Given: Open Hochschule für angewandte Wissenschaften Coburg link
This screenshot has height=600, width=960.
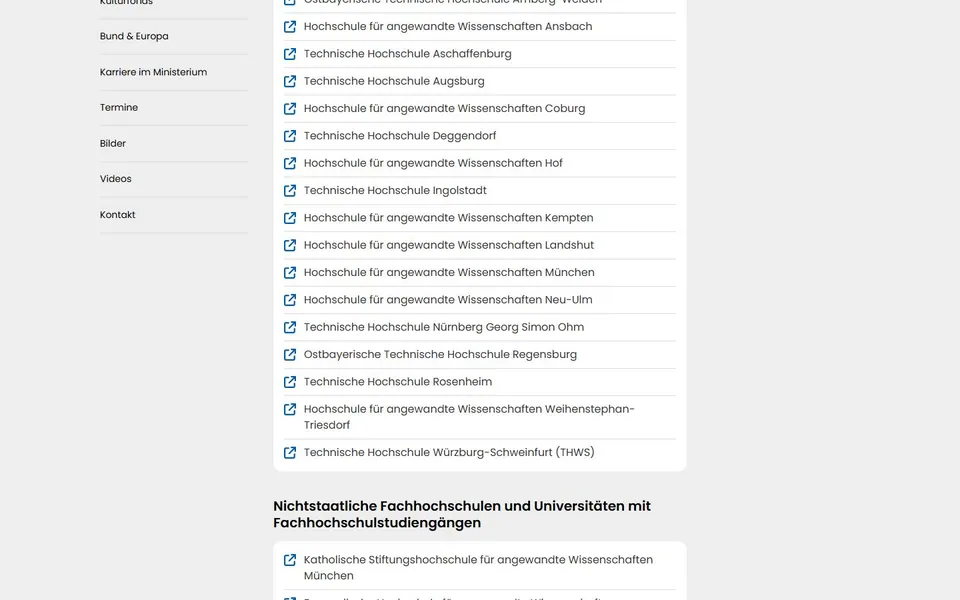Looking at the screenshot, I should (444, 108).
